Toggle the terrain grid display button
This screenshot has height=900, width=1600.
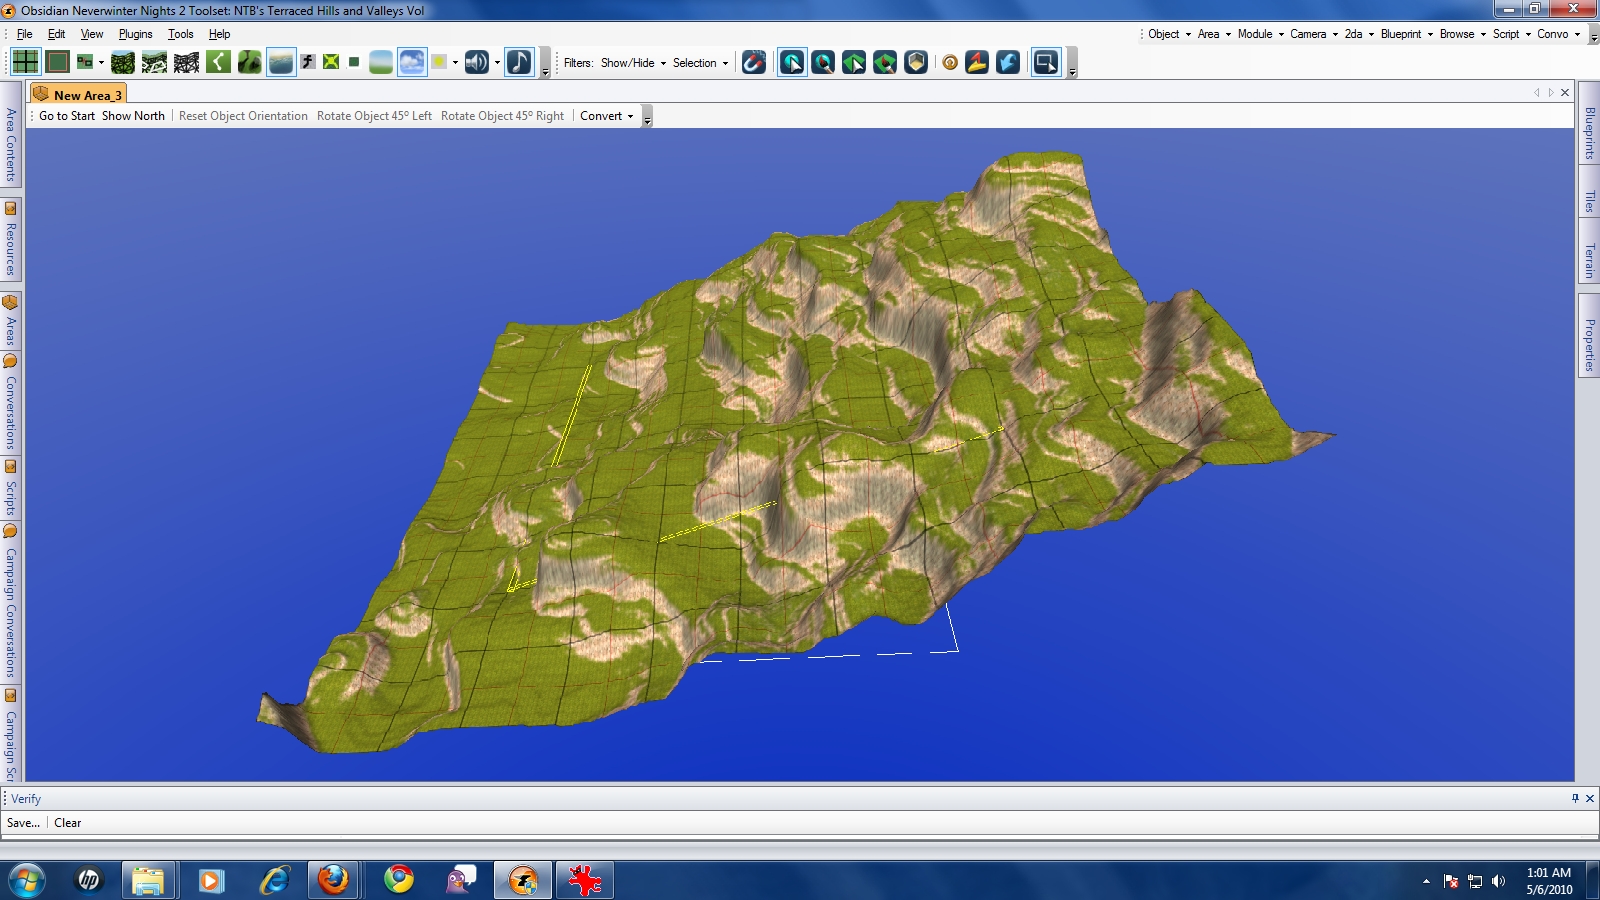tap(26, 63)
